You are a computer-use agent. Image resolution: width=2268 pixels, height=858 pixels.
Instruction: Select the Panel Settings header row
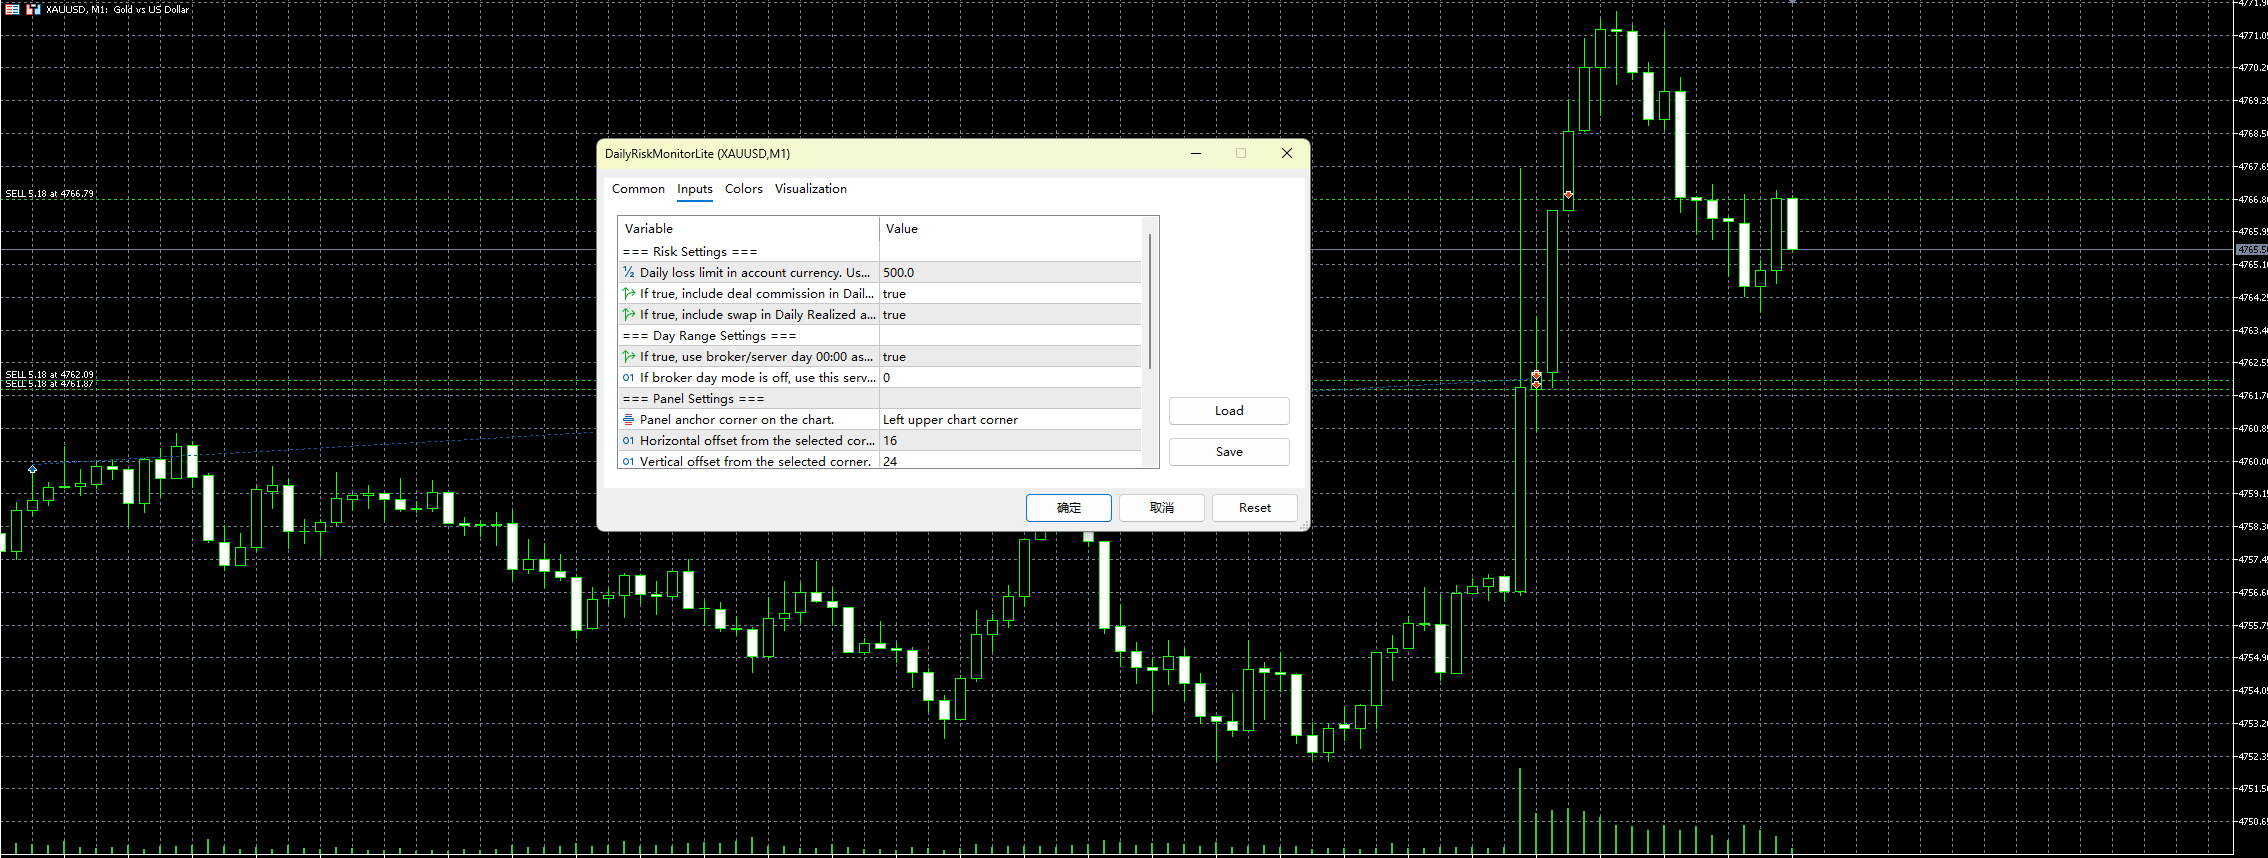(x=880, y=398)
